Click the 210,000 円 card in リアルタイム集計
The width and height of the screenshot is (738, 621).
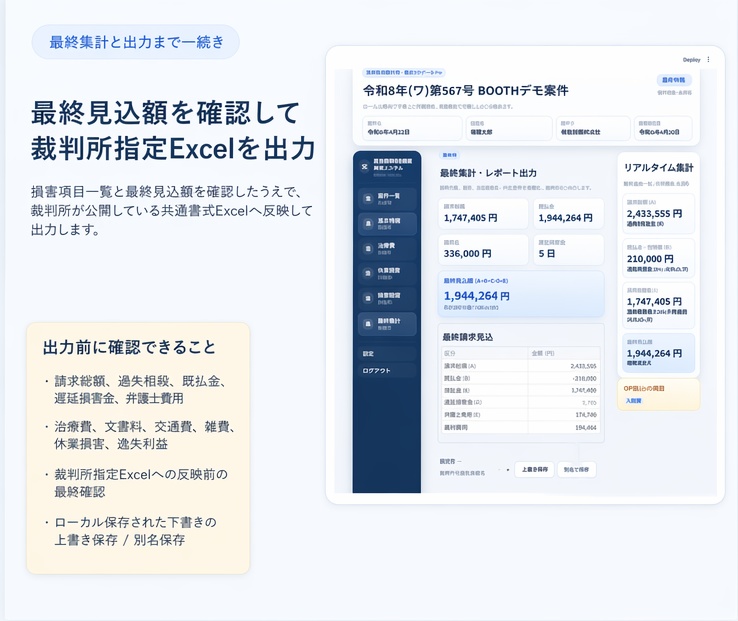(658, 258)
